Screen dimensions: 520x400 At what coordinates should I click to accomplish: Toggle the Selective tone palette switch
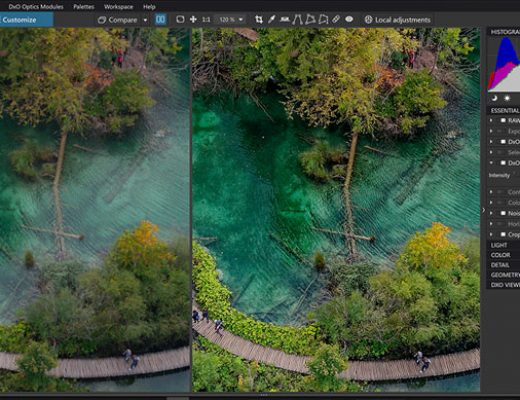click(500, 152)
